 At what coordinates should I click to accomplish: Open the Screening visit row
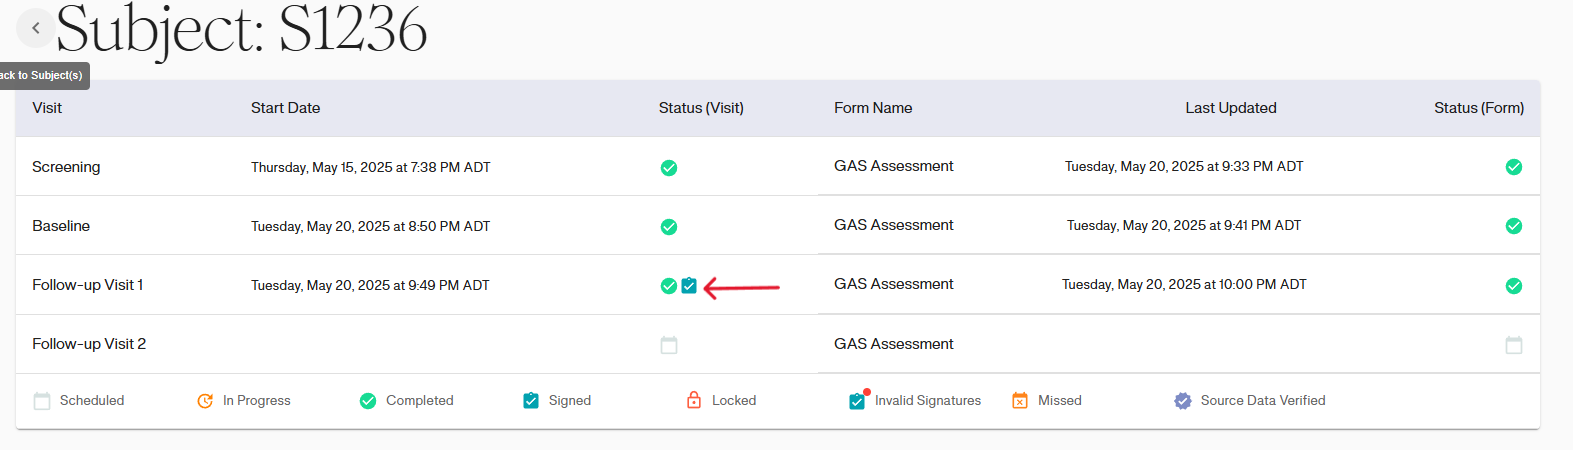pyautogui.click(x=66, y=167)
